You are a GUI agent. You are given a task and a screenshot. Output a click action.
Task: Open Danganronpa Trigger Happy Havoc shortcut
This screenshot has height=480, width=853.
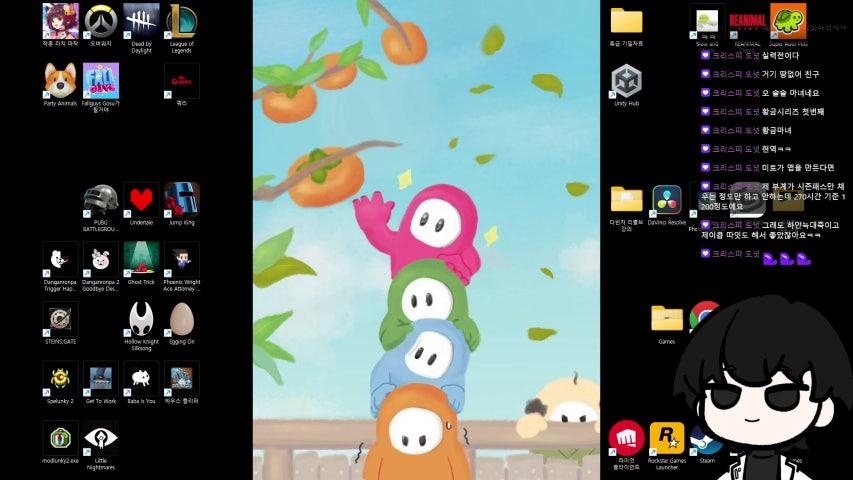click(60, 260)
